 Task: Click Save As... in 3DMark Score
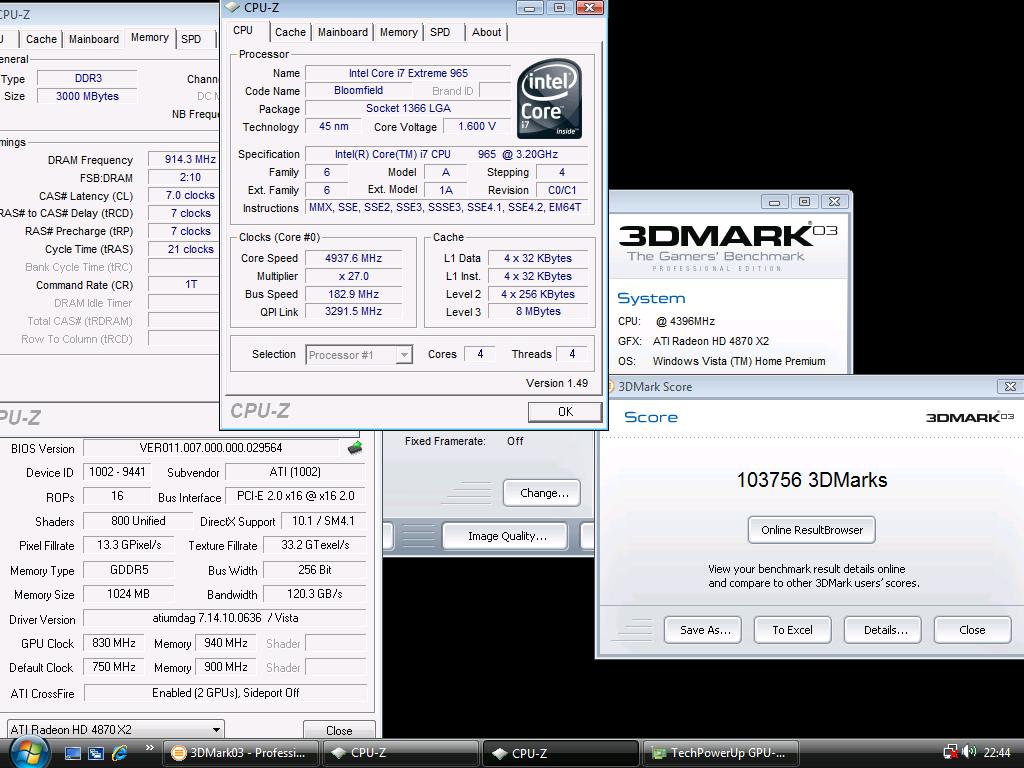703,630
